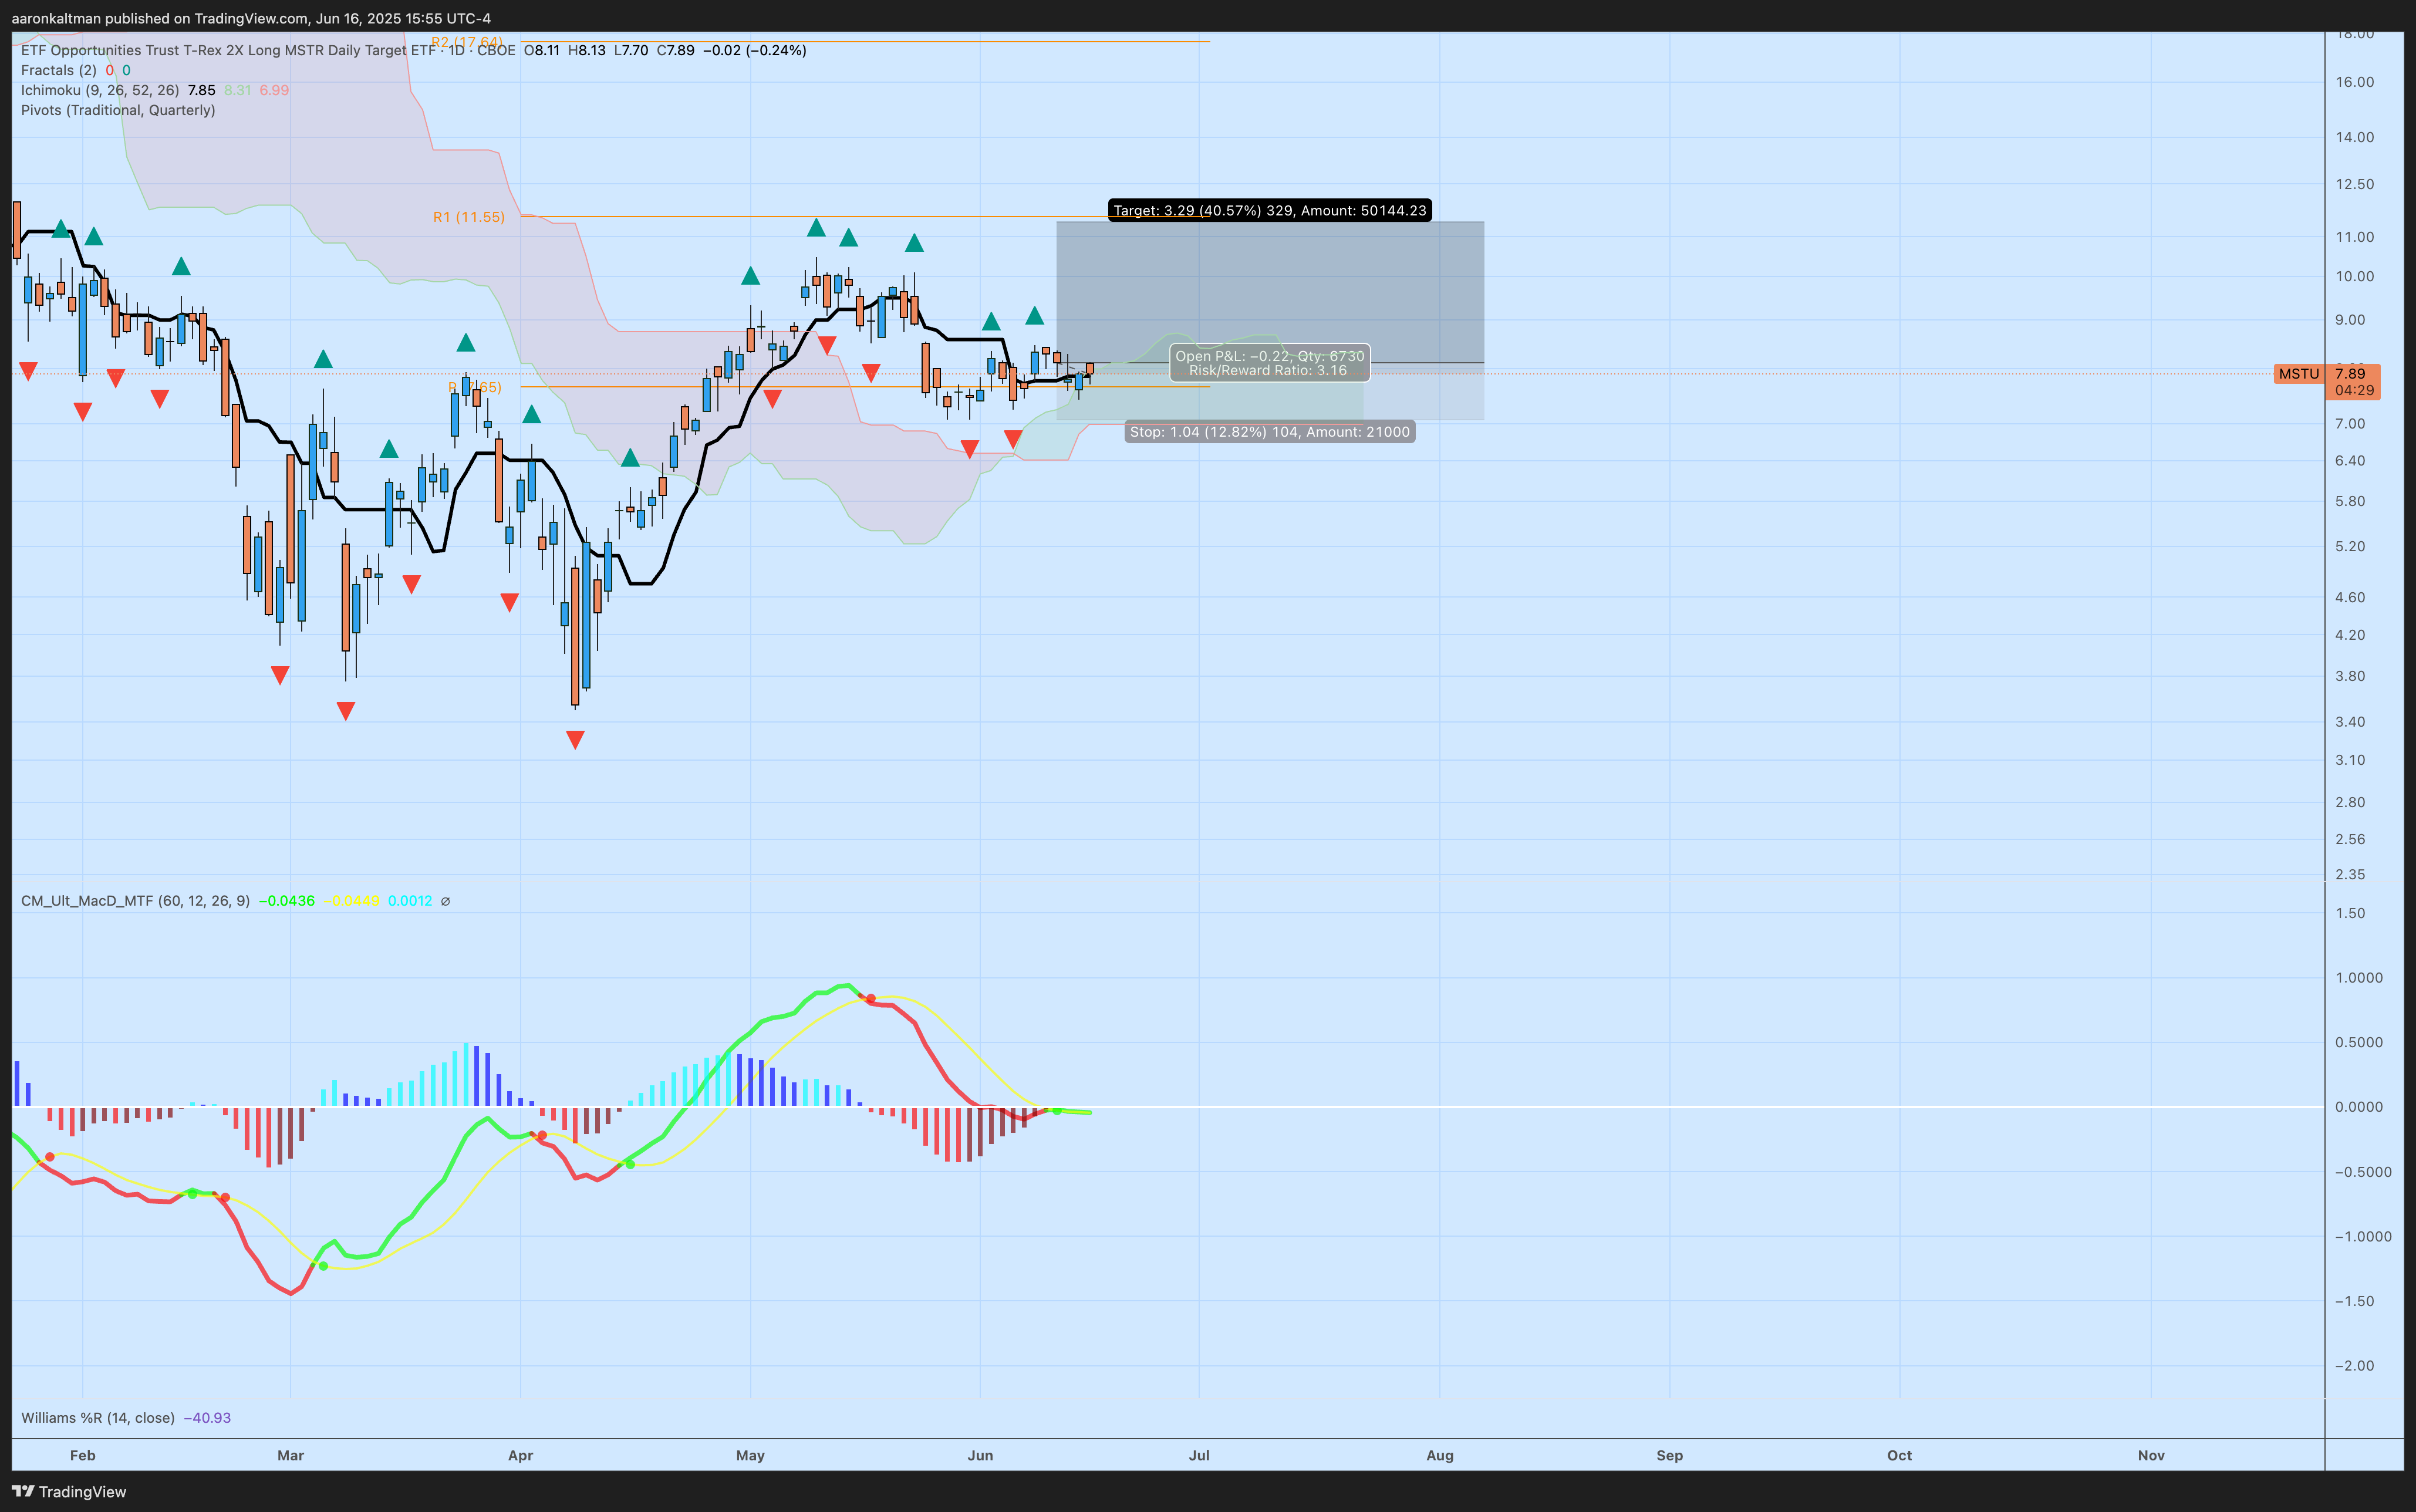
Task: Click the Aug label on time axis
Action: point(1440,1455)
